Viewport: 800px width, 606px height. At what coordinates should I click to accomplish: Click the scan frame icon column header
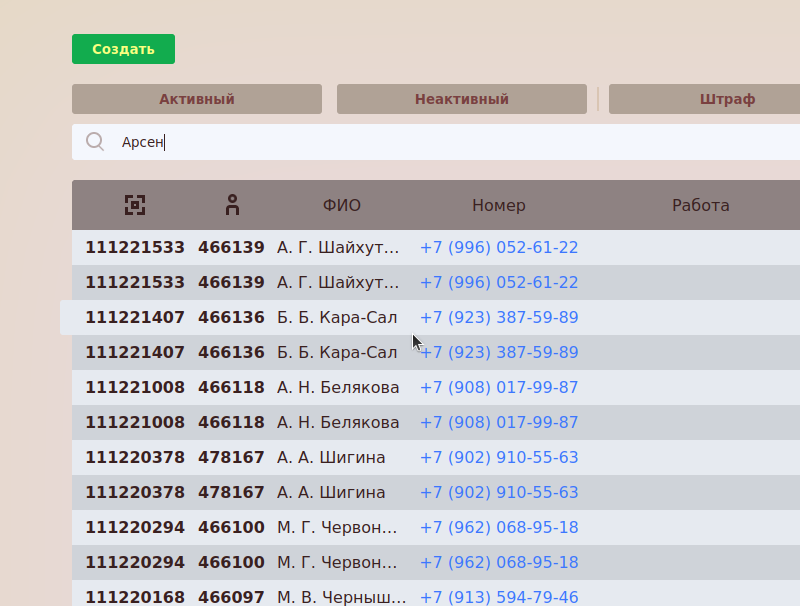[135, 205]
